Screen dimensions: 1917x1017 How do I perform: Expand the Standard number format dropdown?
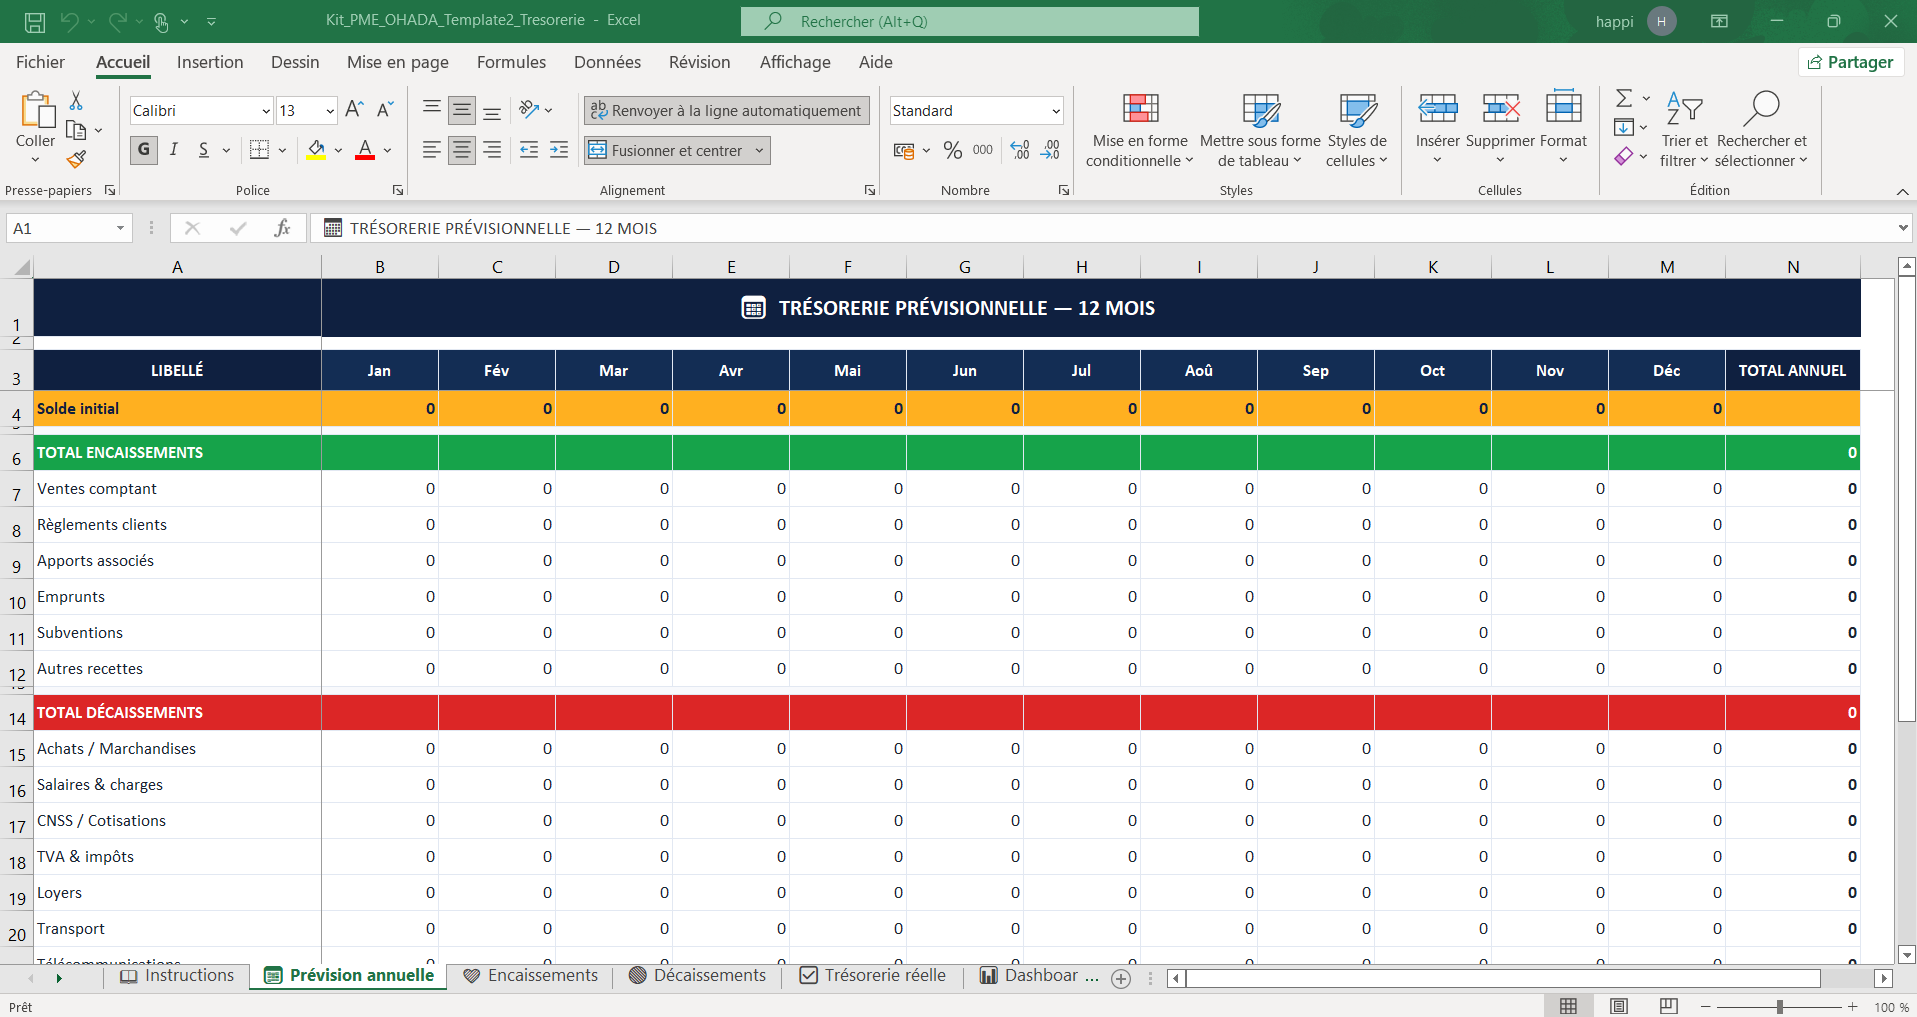click(1056, 111)
